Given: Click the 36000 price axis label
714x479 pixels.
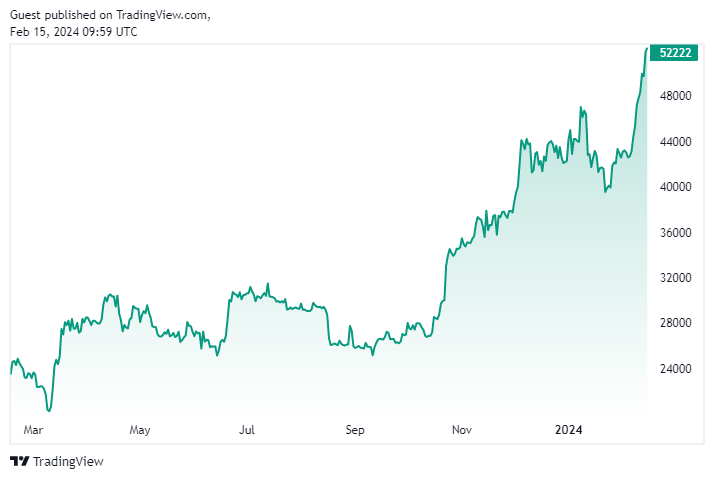Looking at the screenshot, I should point(676,232).
